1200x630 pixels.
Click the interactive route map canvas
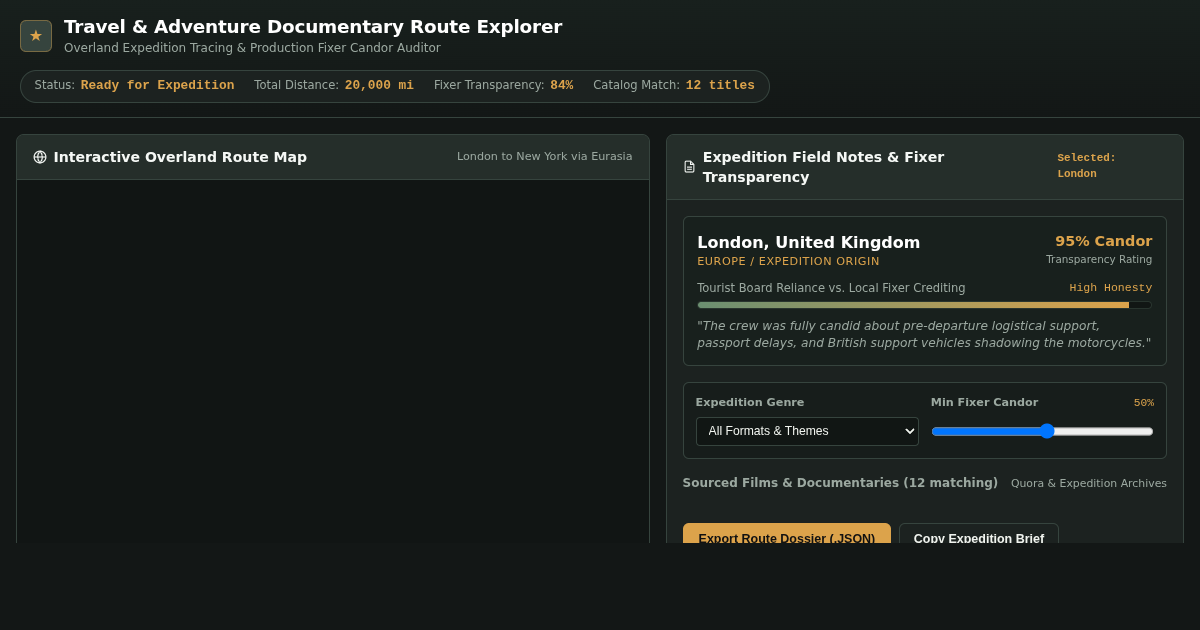pyautogui.click(x=333, y=361)
